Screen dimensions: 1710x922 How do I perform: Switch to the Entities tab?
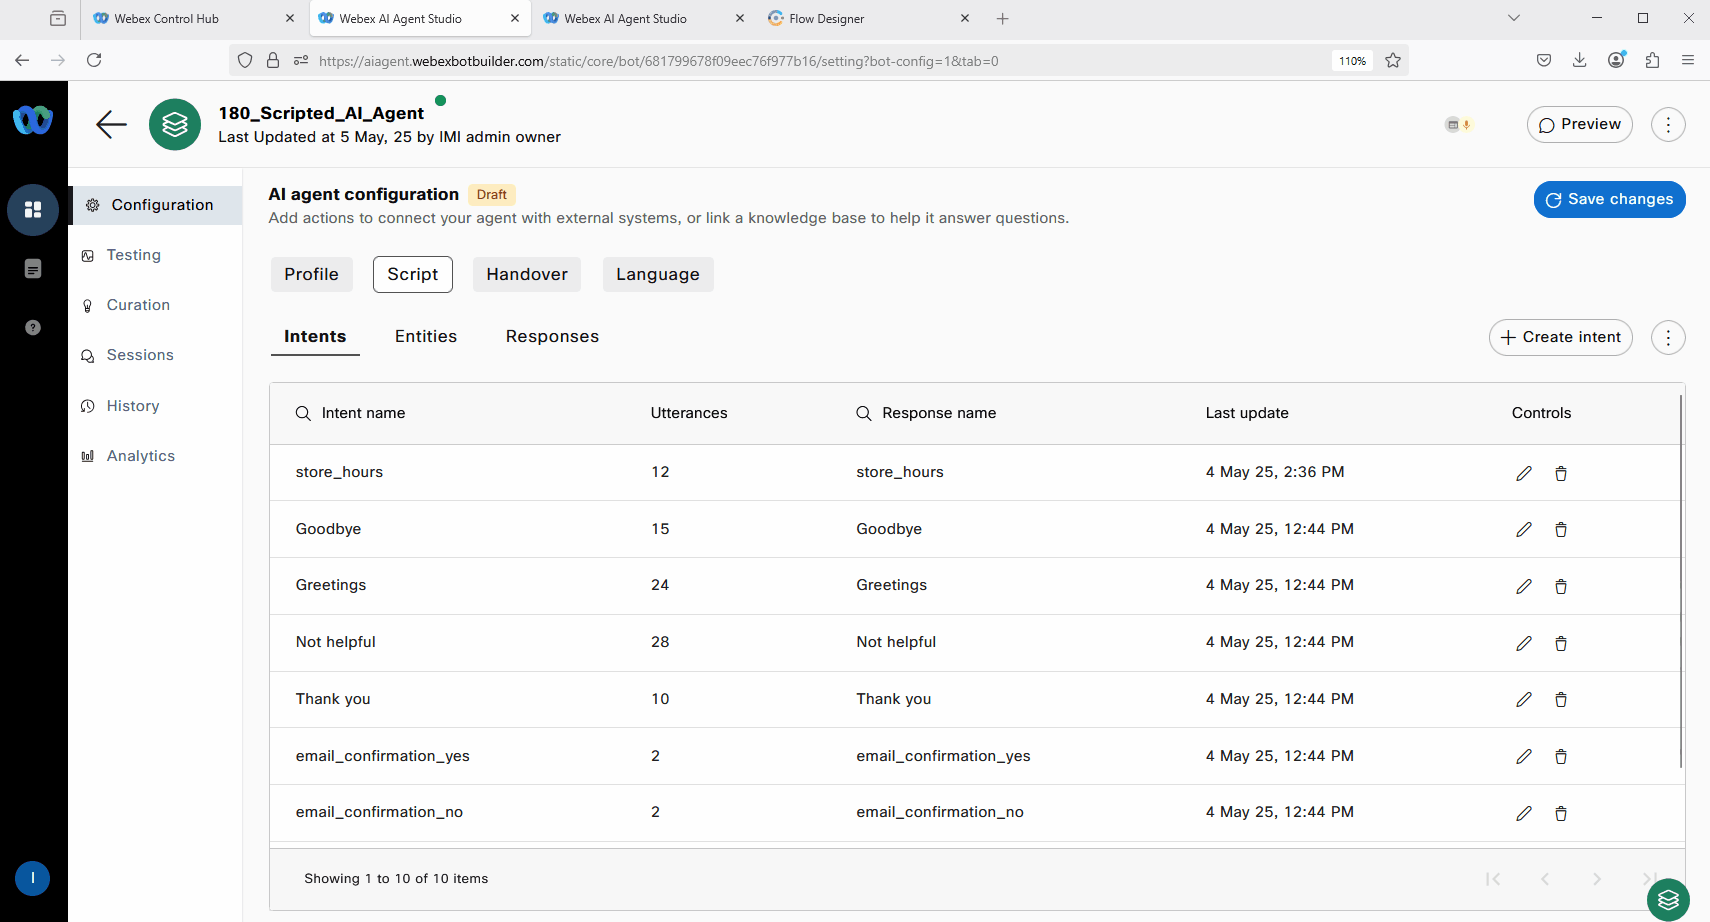[425, 337]
